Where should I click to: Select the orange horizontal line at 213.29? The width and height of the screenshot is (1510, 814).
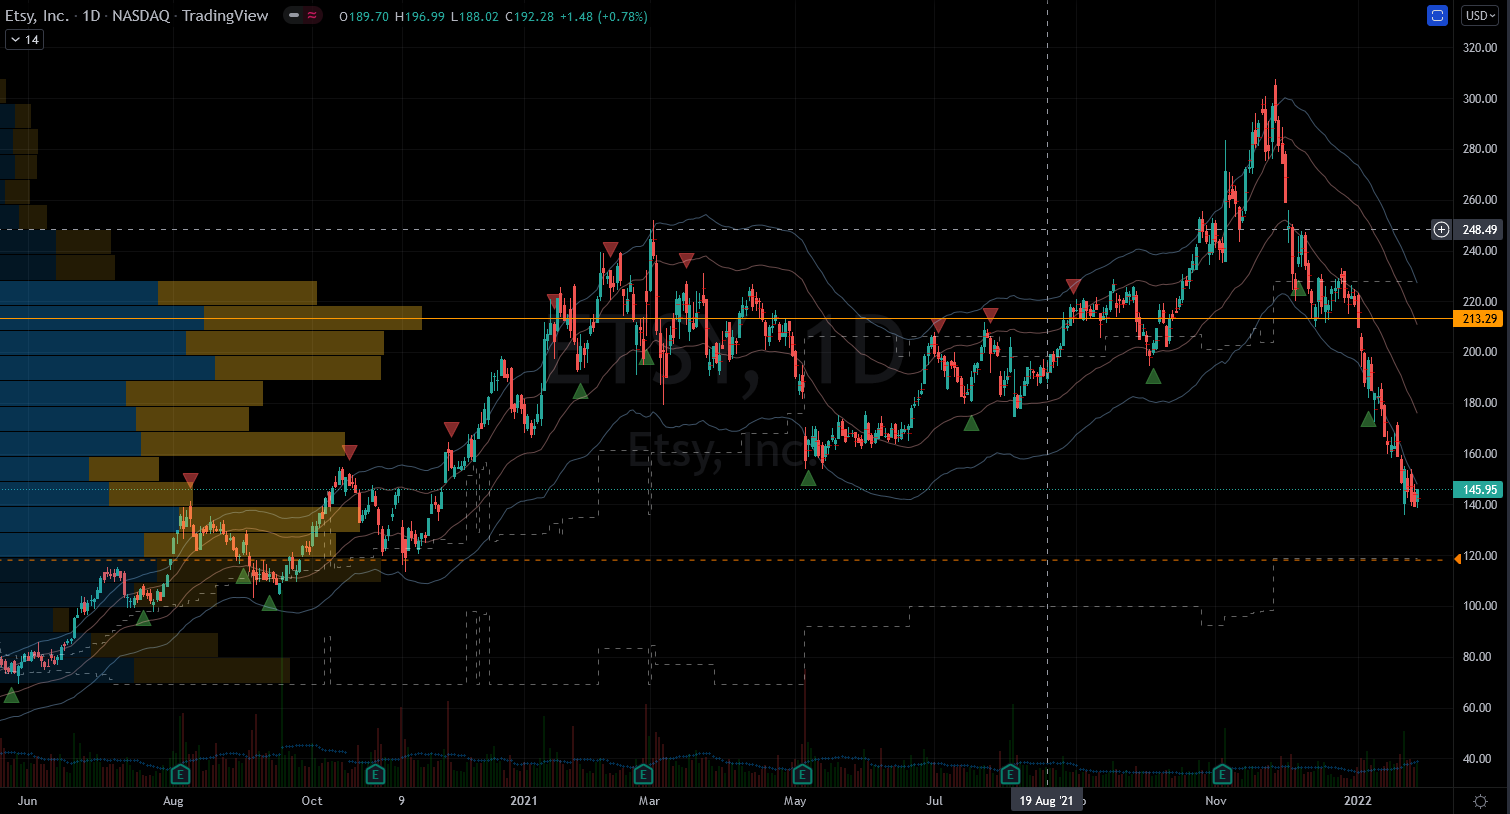[x=725, y=319]
